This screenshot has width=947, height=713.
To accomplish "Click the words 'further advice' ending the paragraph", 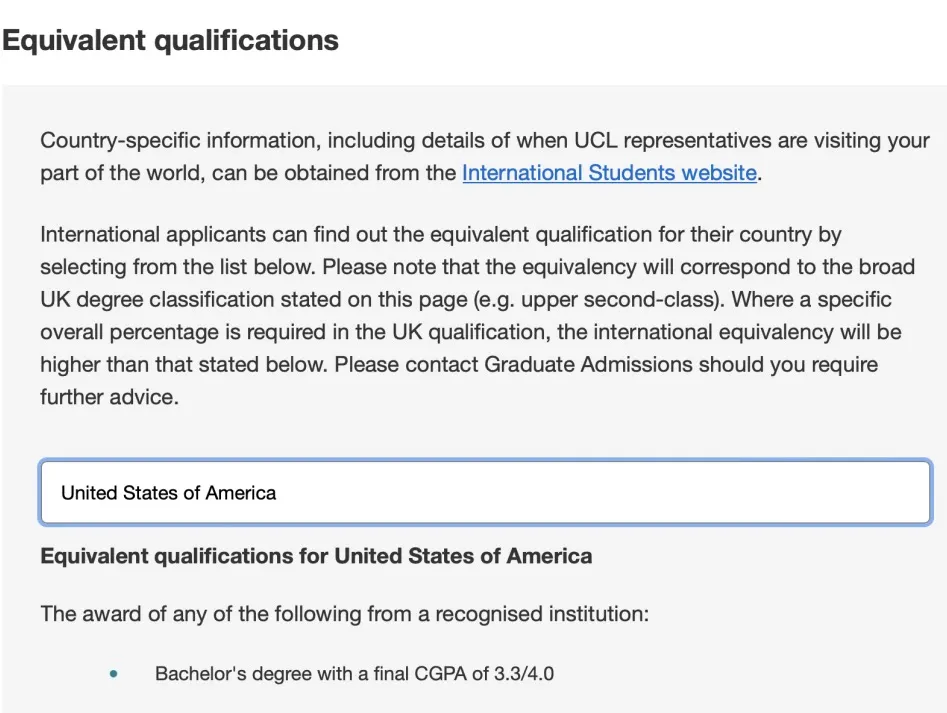I will click(108, 397).
